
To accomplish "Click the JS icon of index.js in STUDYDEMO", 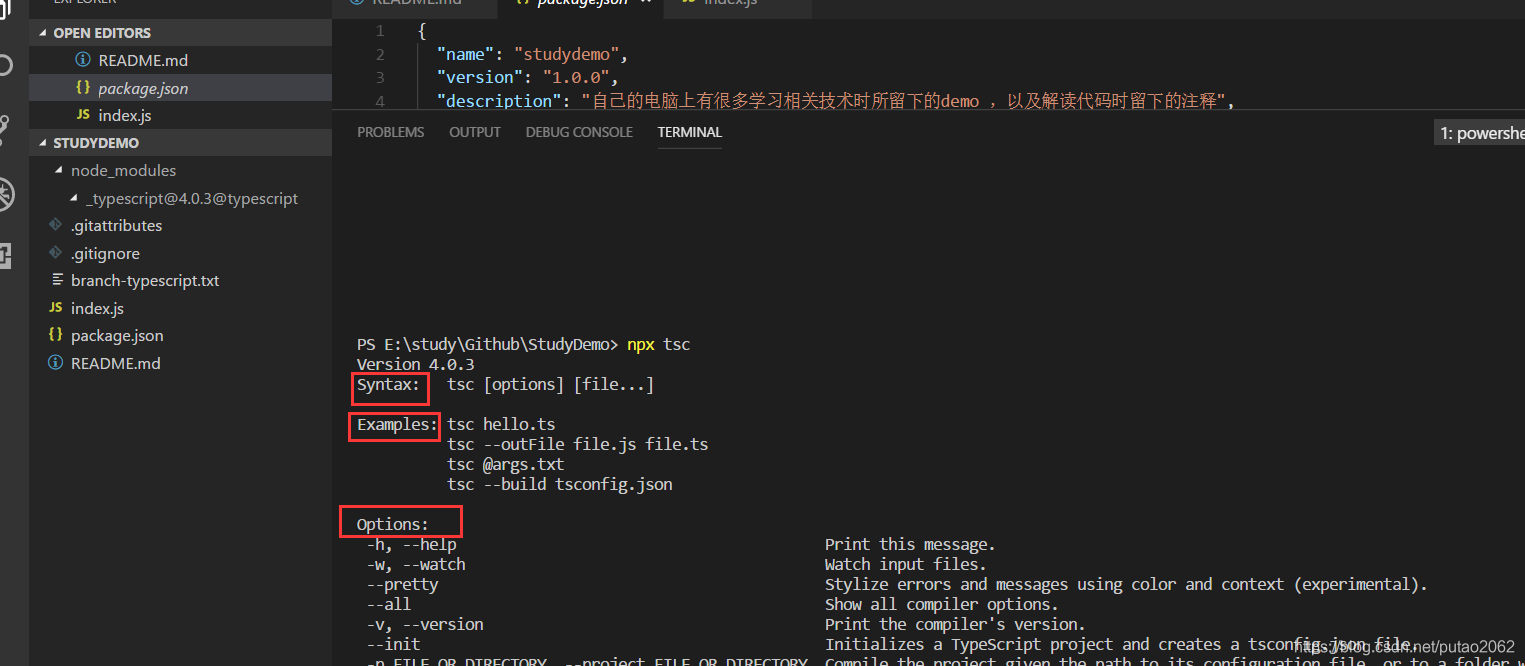I will click(56, 308).
